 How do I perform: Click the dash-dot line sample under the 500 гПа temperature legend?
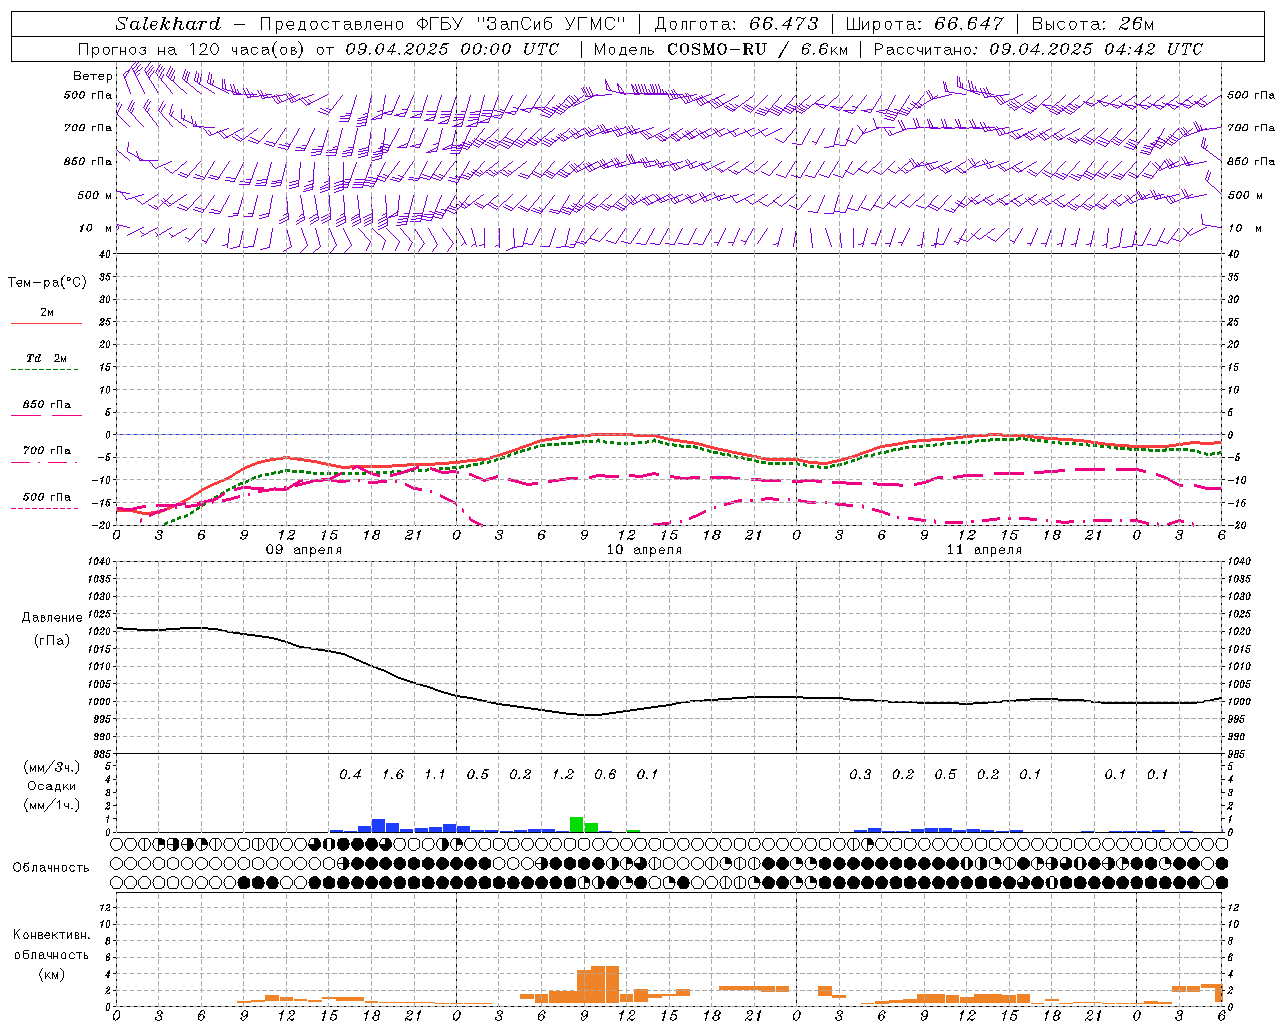(x=45, y=508)
